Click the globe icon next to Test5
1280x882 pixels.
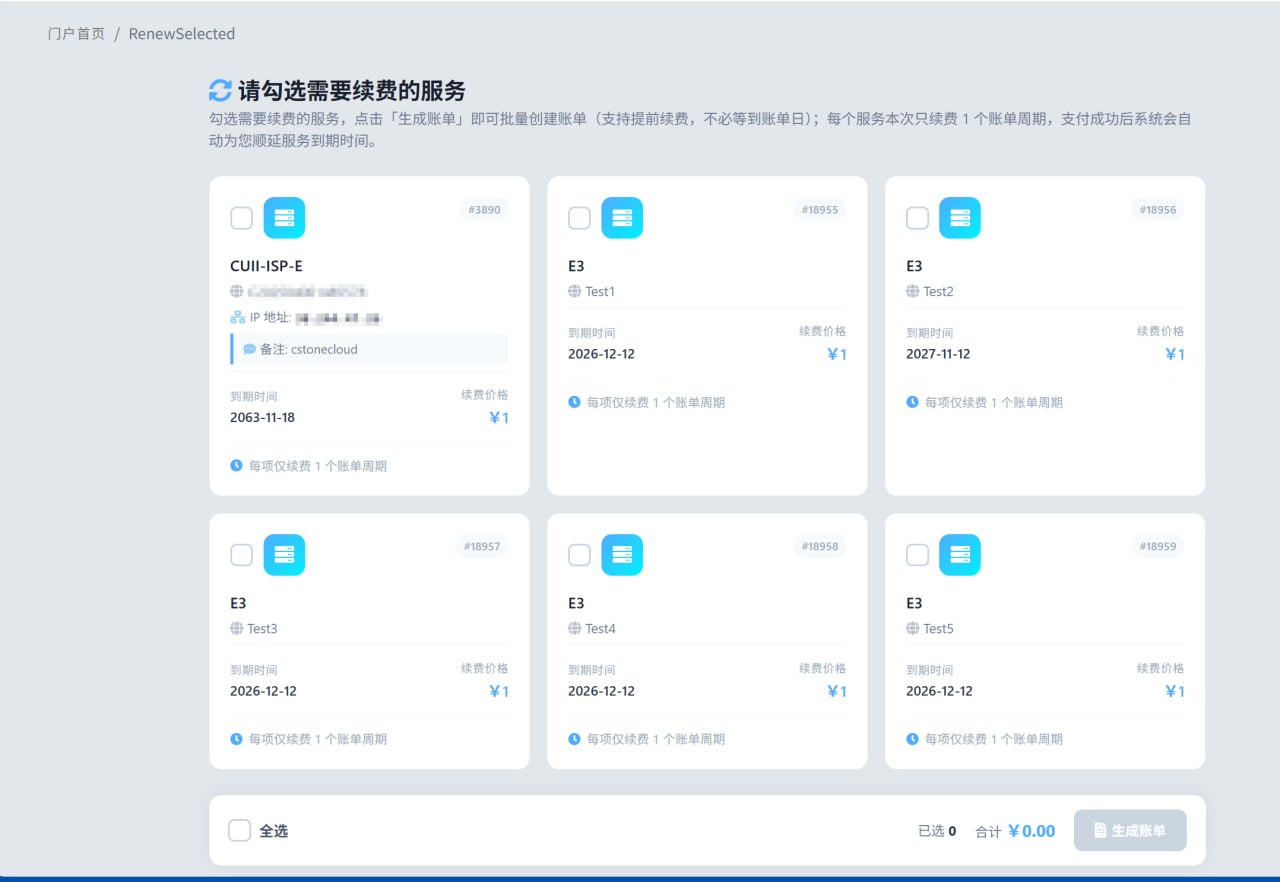click(x=912, y=629)
